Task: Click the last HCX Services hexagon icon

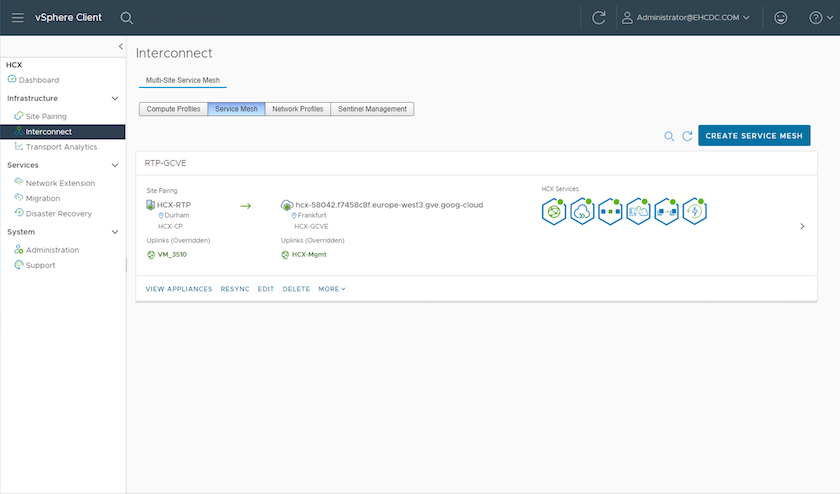Action: click(694, 211)
